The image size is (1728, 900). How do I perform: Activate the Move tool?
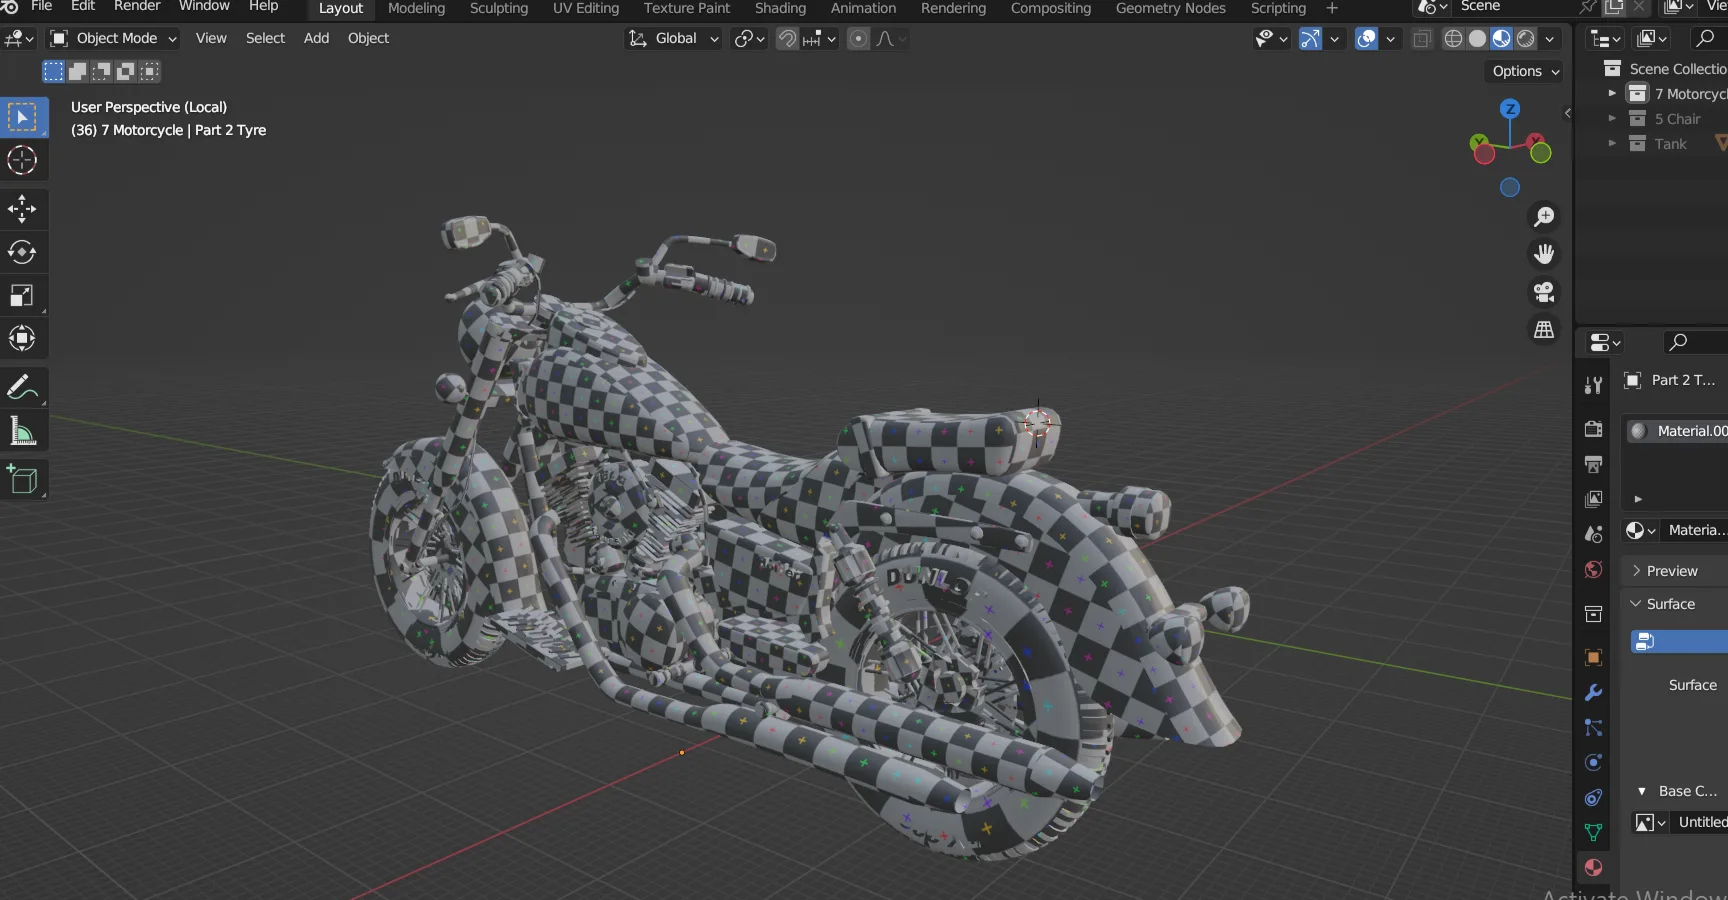(x=22, y=209)
